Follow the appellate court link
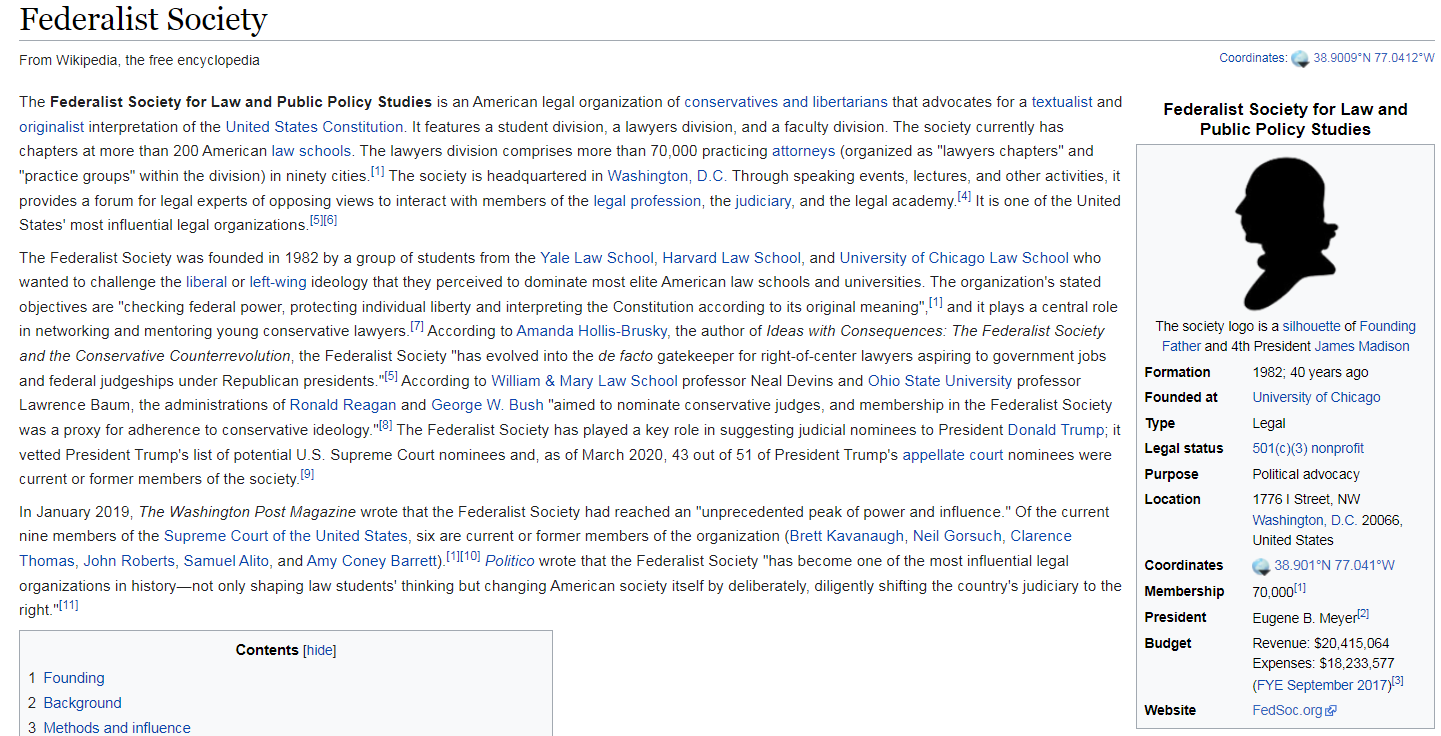The height and width of the screenshot is (736, 1441). [x=952, y=455]
